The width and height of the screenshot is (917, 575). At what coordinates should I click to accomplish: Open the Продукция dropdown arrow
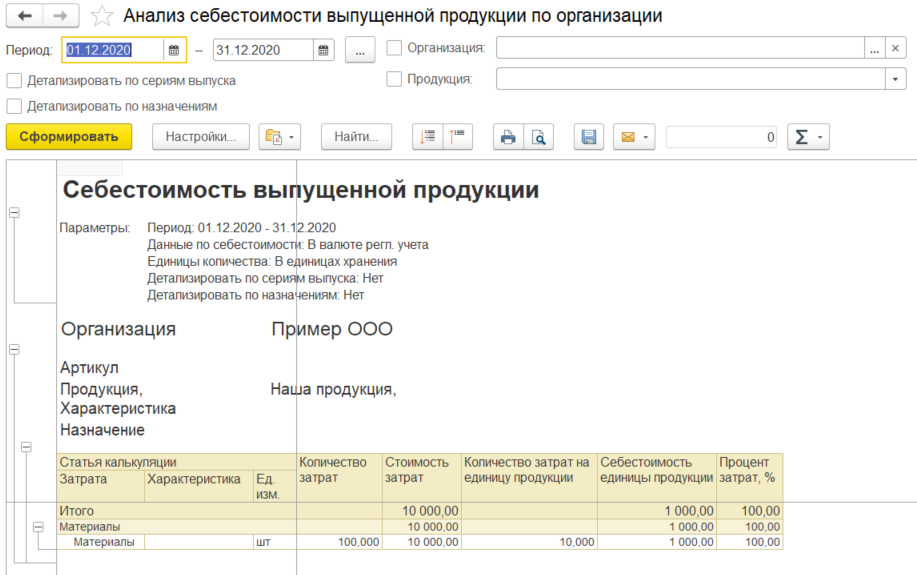tap(895, 78)
